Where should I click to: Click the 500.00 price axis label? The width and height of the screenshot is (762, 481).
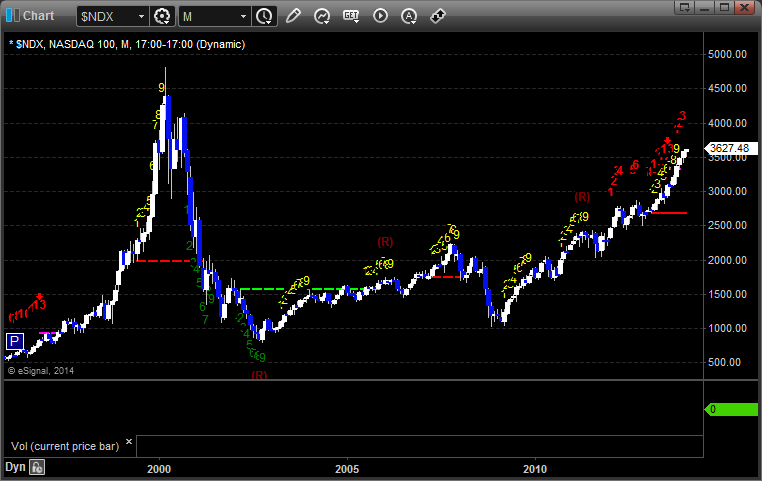(x=727, y=362)
